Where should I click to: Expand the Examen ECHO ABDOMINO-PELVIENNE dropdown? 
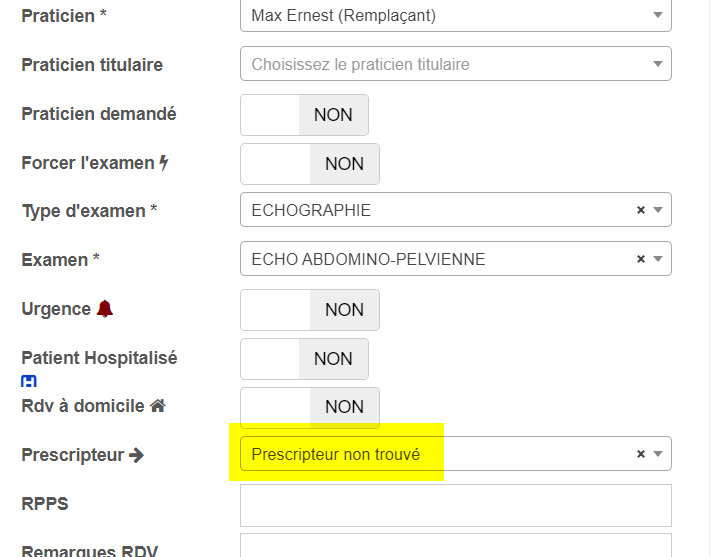440,259
